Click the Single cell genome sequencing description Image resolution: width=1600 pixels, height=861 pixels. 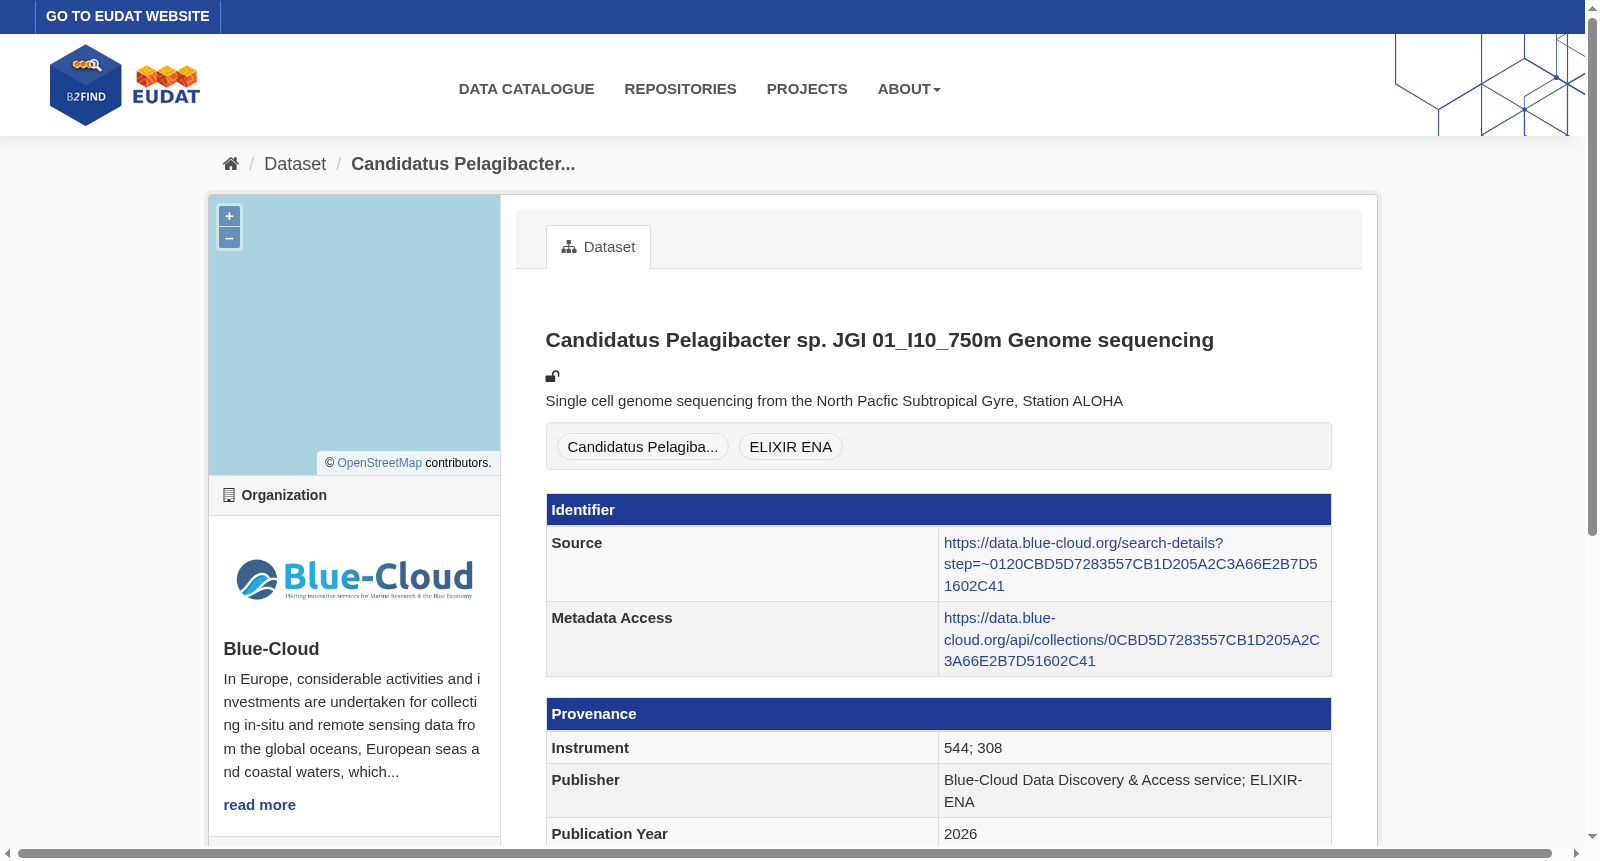834,401
